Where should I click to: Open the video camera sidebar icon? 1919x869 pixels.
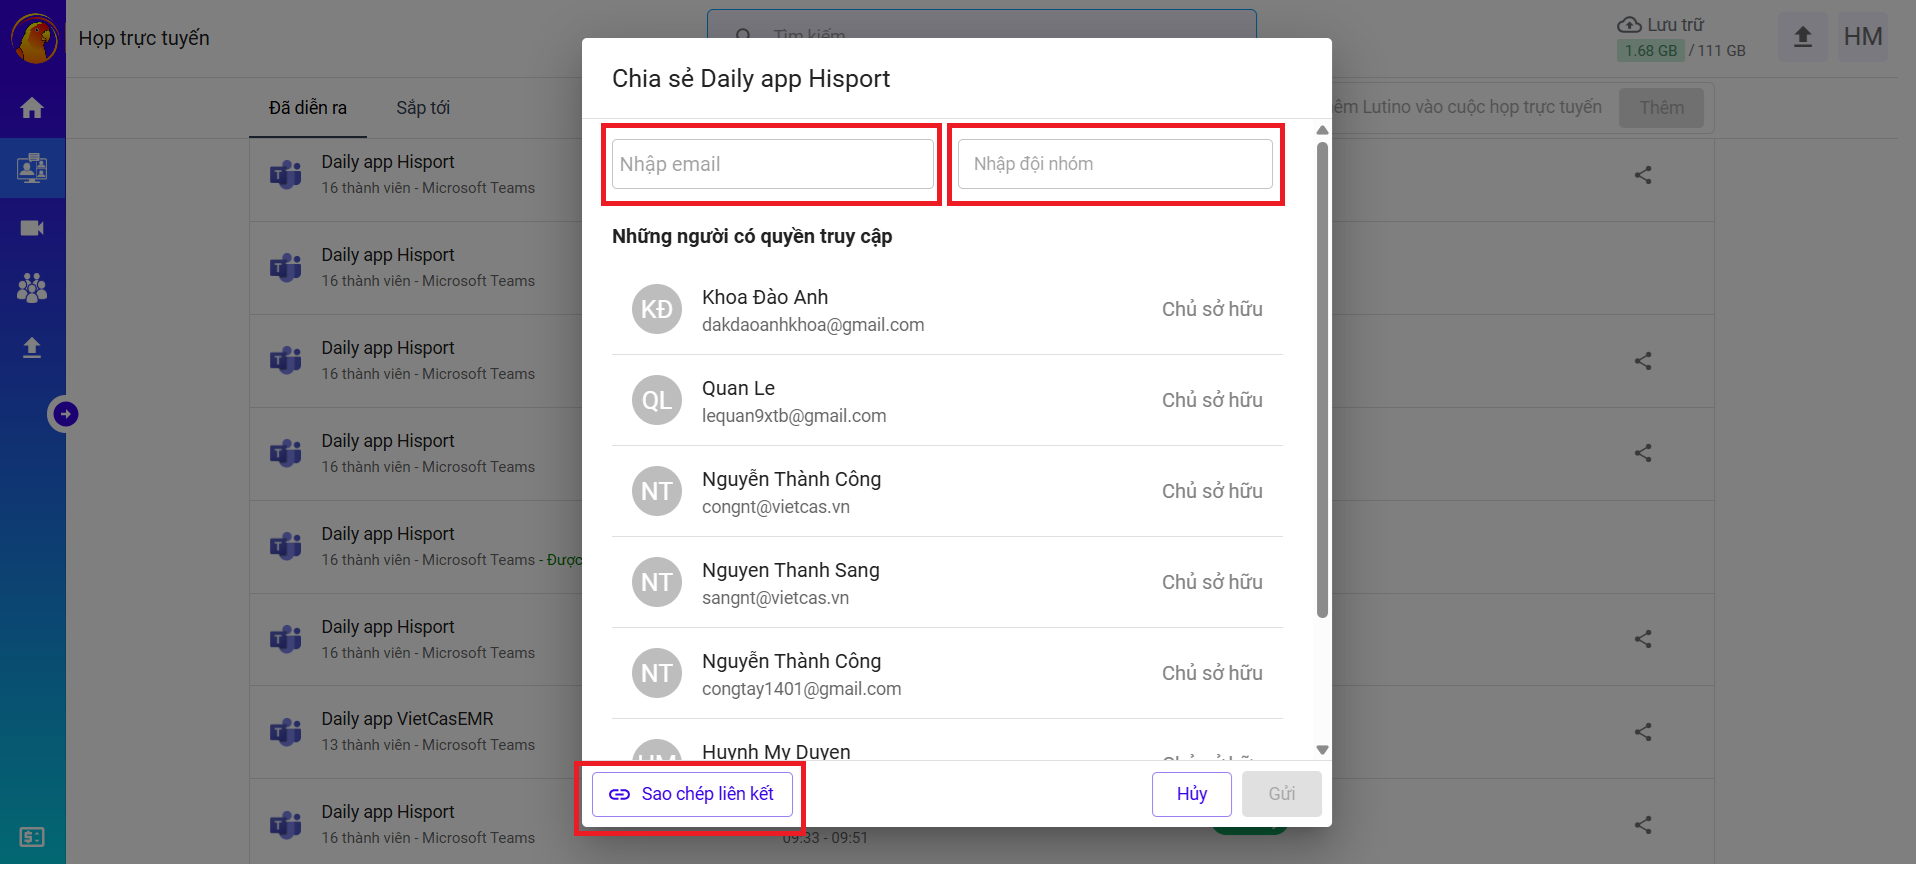(x=32, y=228)
